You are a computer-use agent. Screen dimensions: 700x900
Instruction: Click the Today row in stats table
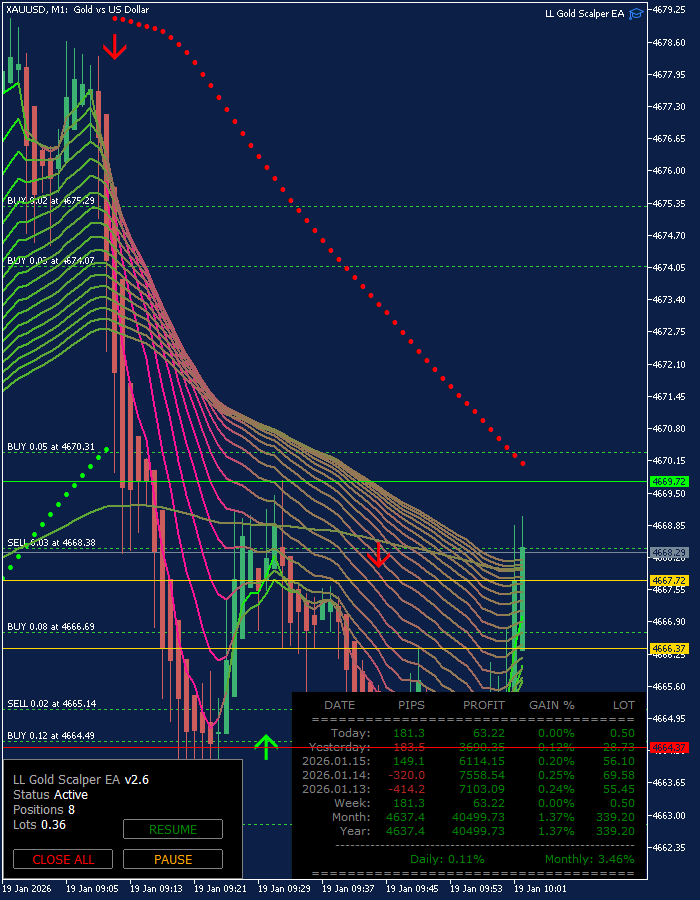[x=469, y=733]
